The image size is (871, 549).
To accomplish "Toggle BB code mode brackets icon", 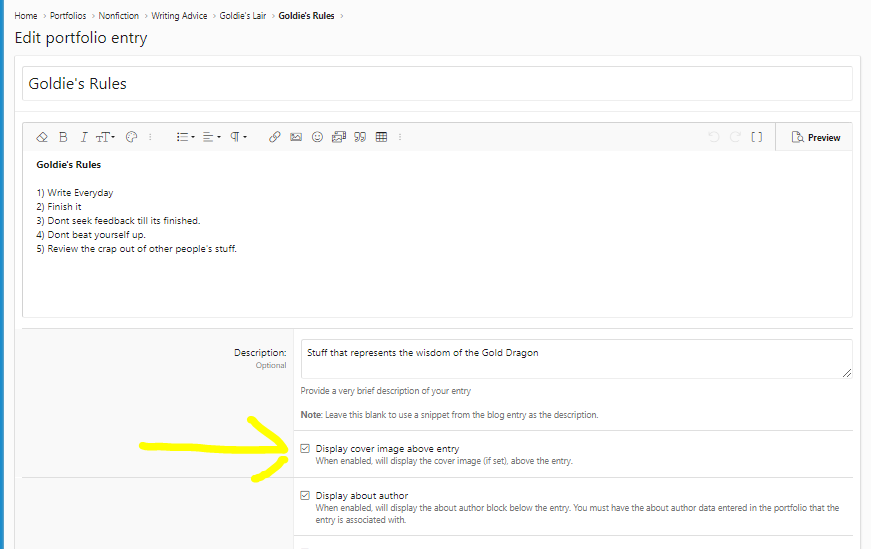I will (x=757, y=137).
